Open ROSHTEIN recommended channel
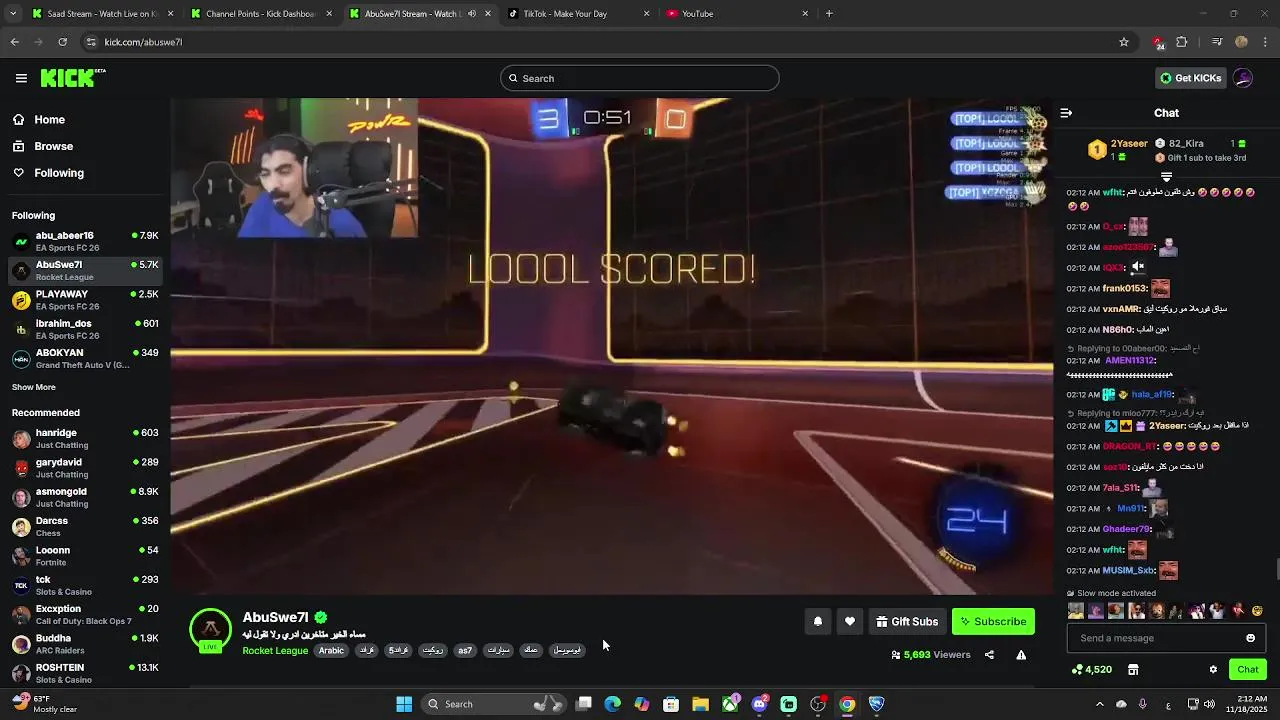This screenshot has height=720, width=1280. [85, 673]
